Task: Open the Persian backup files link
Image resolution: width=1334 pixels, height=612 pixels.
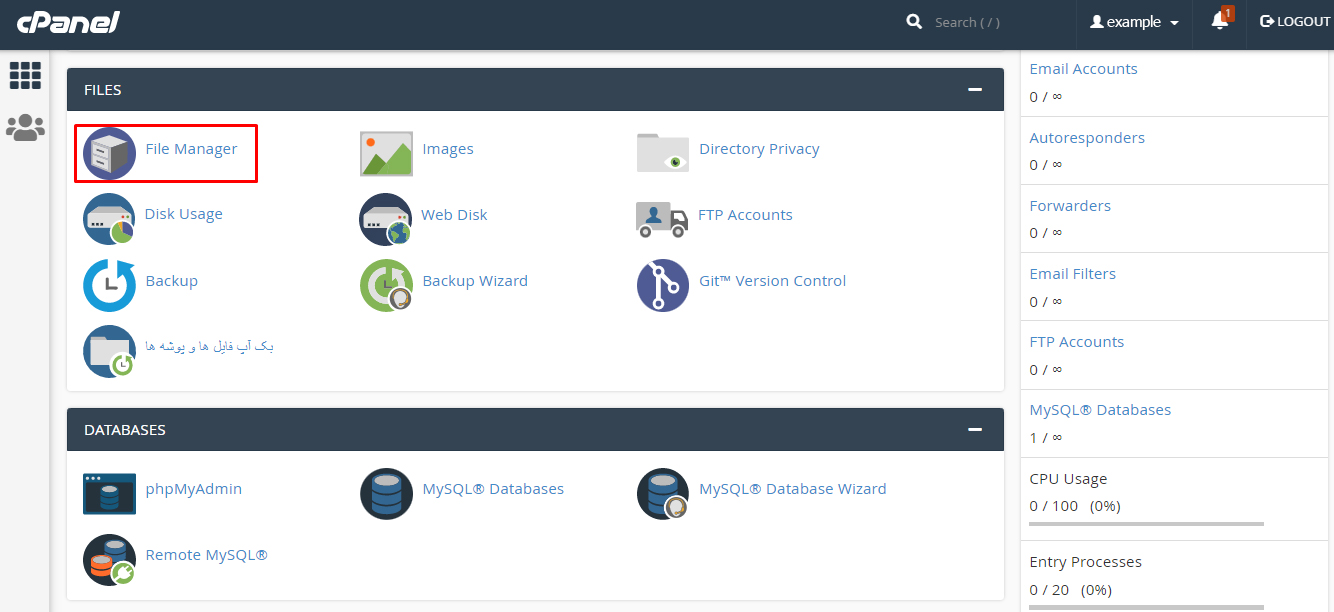Action: click(x=210, y=346)
